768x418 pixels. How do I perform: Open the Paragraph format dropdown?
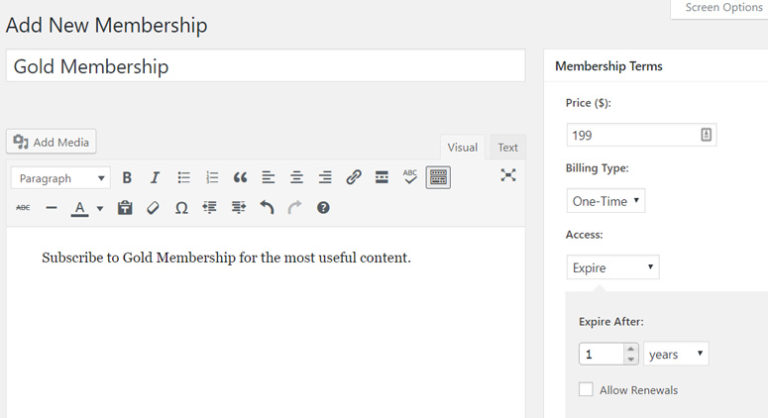(x=61, y=178)
